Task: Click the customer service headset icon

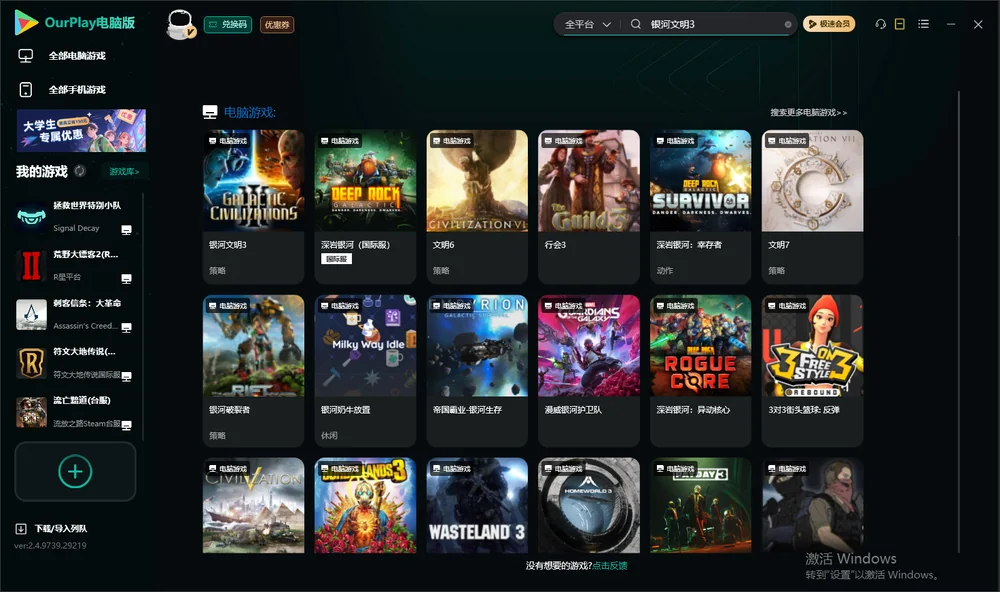Action: click(880, 24)
